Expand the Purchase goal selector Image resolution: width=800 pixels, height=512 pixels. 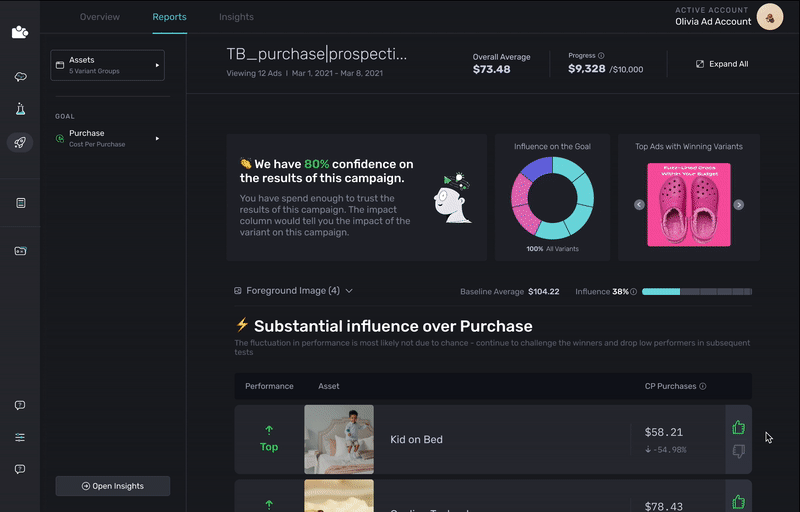(x=107, y=138)
